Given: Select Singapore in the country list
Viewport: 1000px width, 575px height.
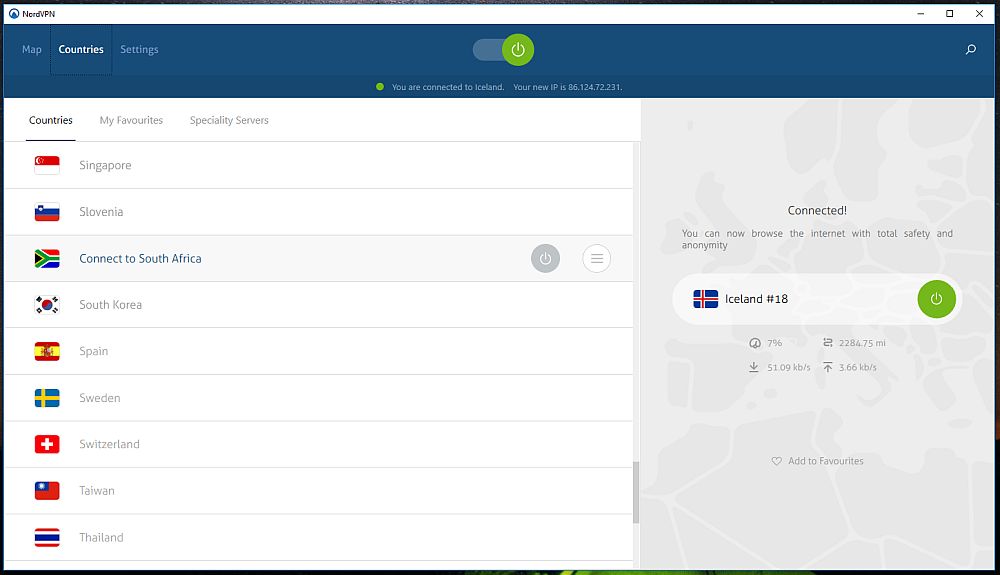Looking at the screenshot, I should pyautogui.click(x=319, y=165).
